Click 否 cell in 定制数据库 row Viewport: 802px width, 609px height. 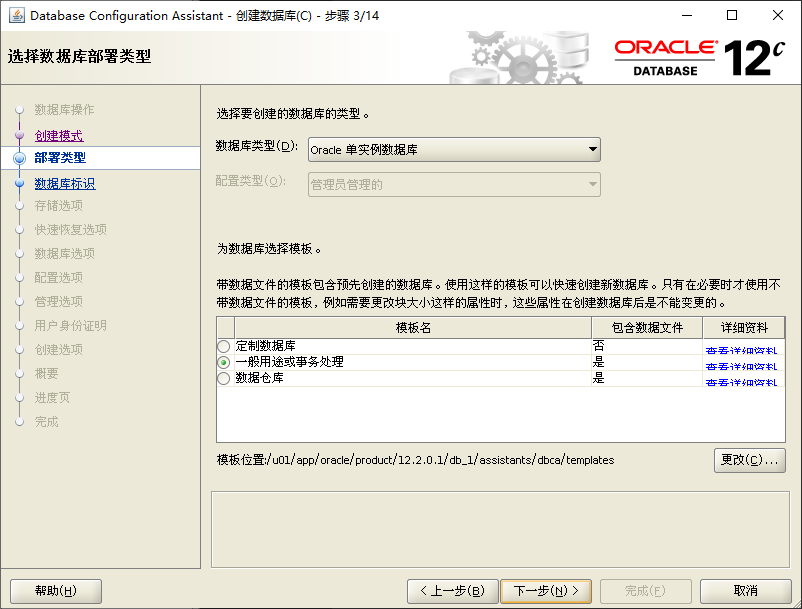click(647, 346)
